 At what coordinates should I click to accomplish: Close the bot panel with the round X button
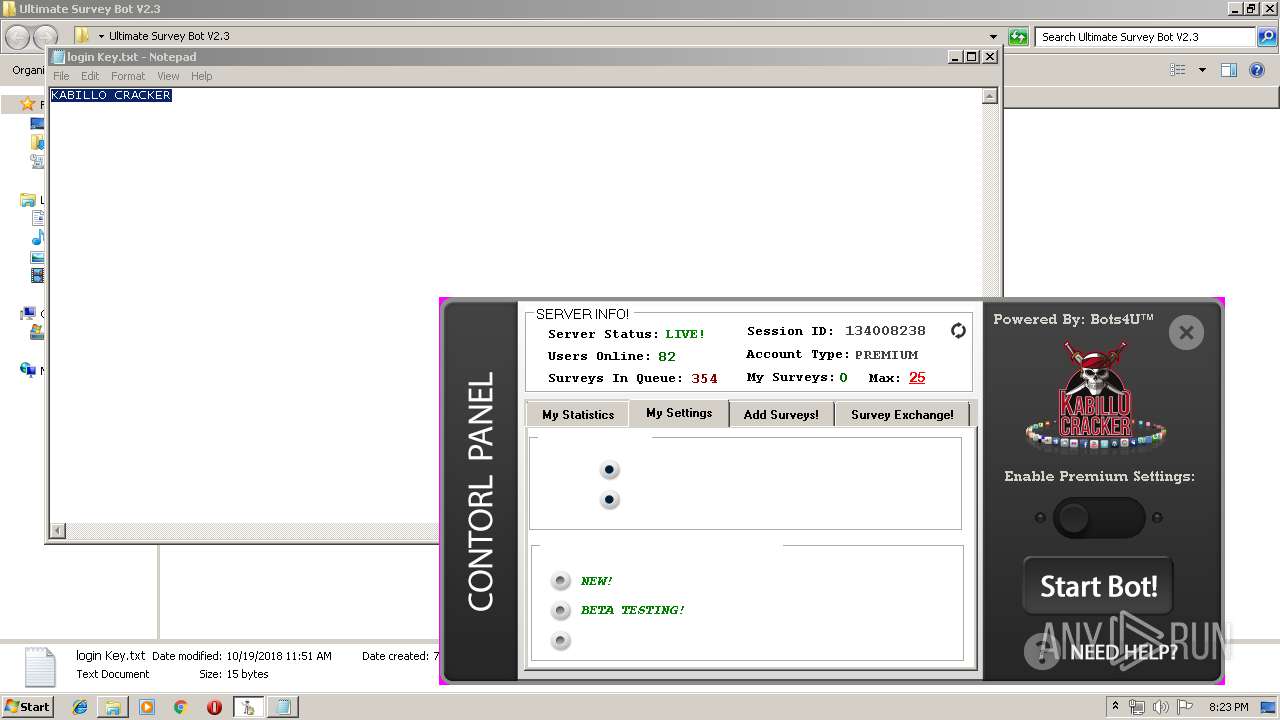[1186, 333]
